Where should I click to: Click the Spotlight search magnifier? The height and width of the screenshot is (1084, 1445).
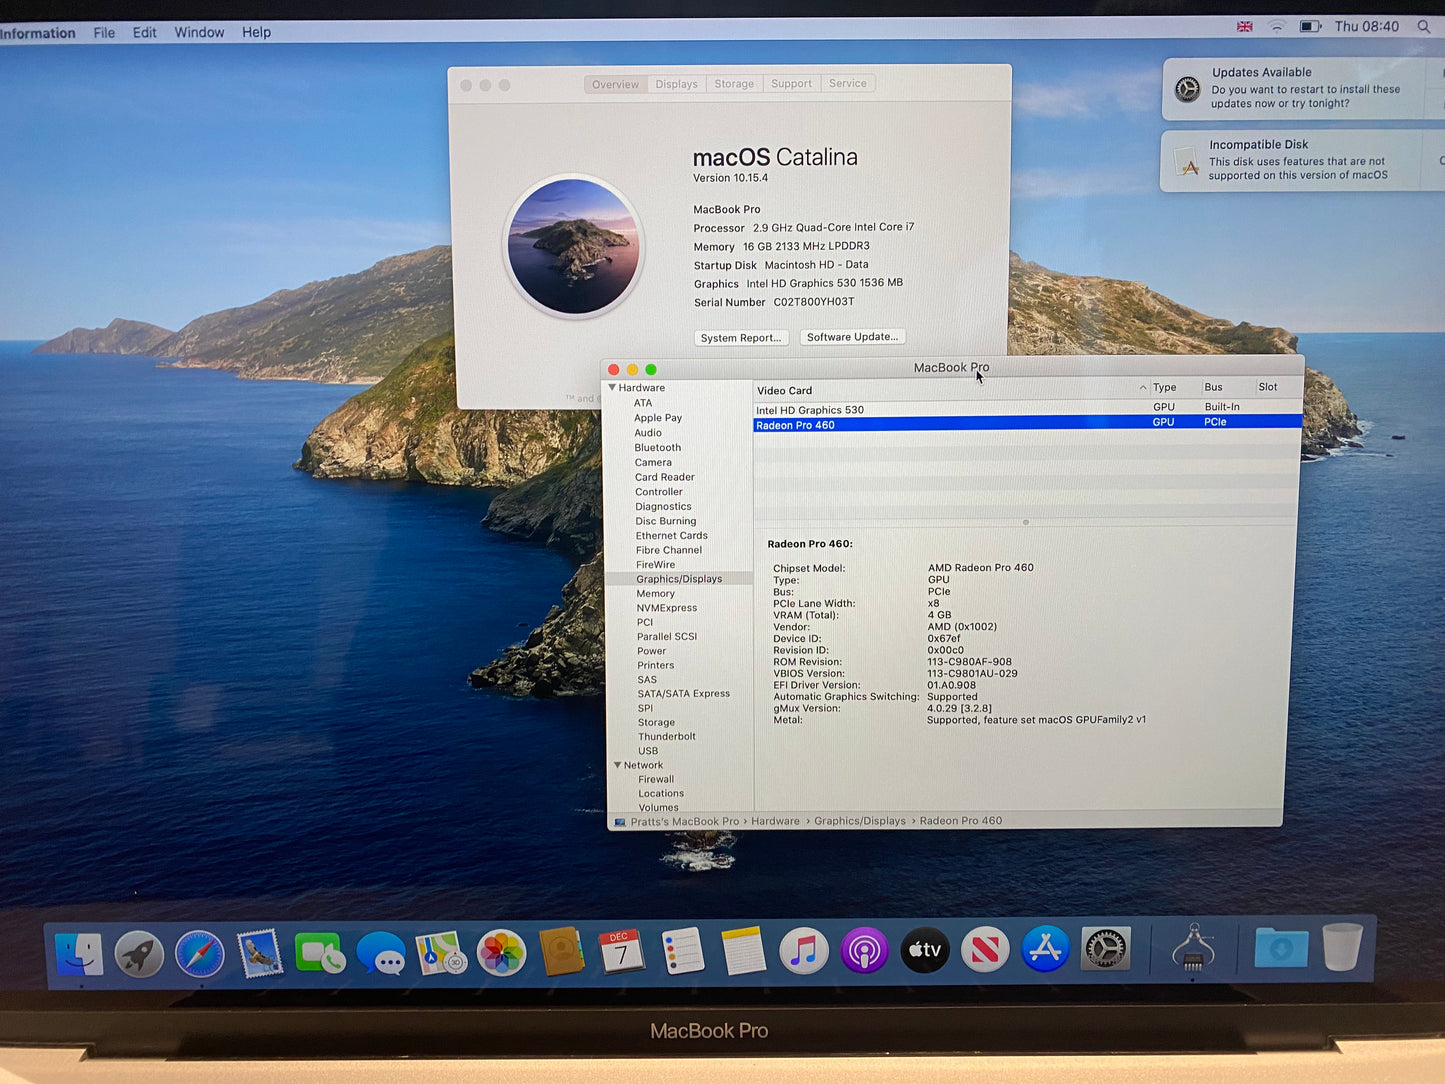(x=1423, y=27)
